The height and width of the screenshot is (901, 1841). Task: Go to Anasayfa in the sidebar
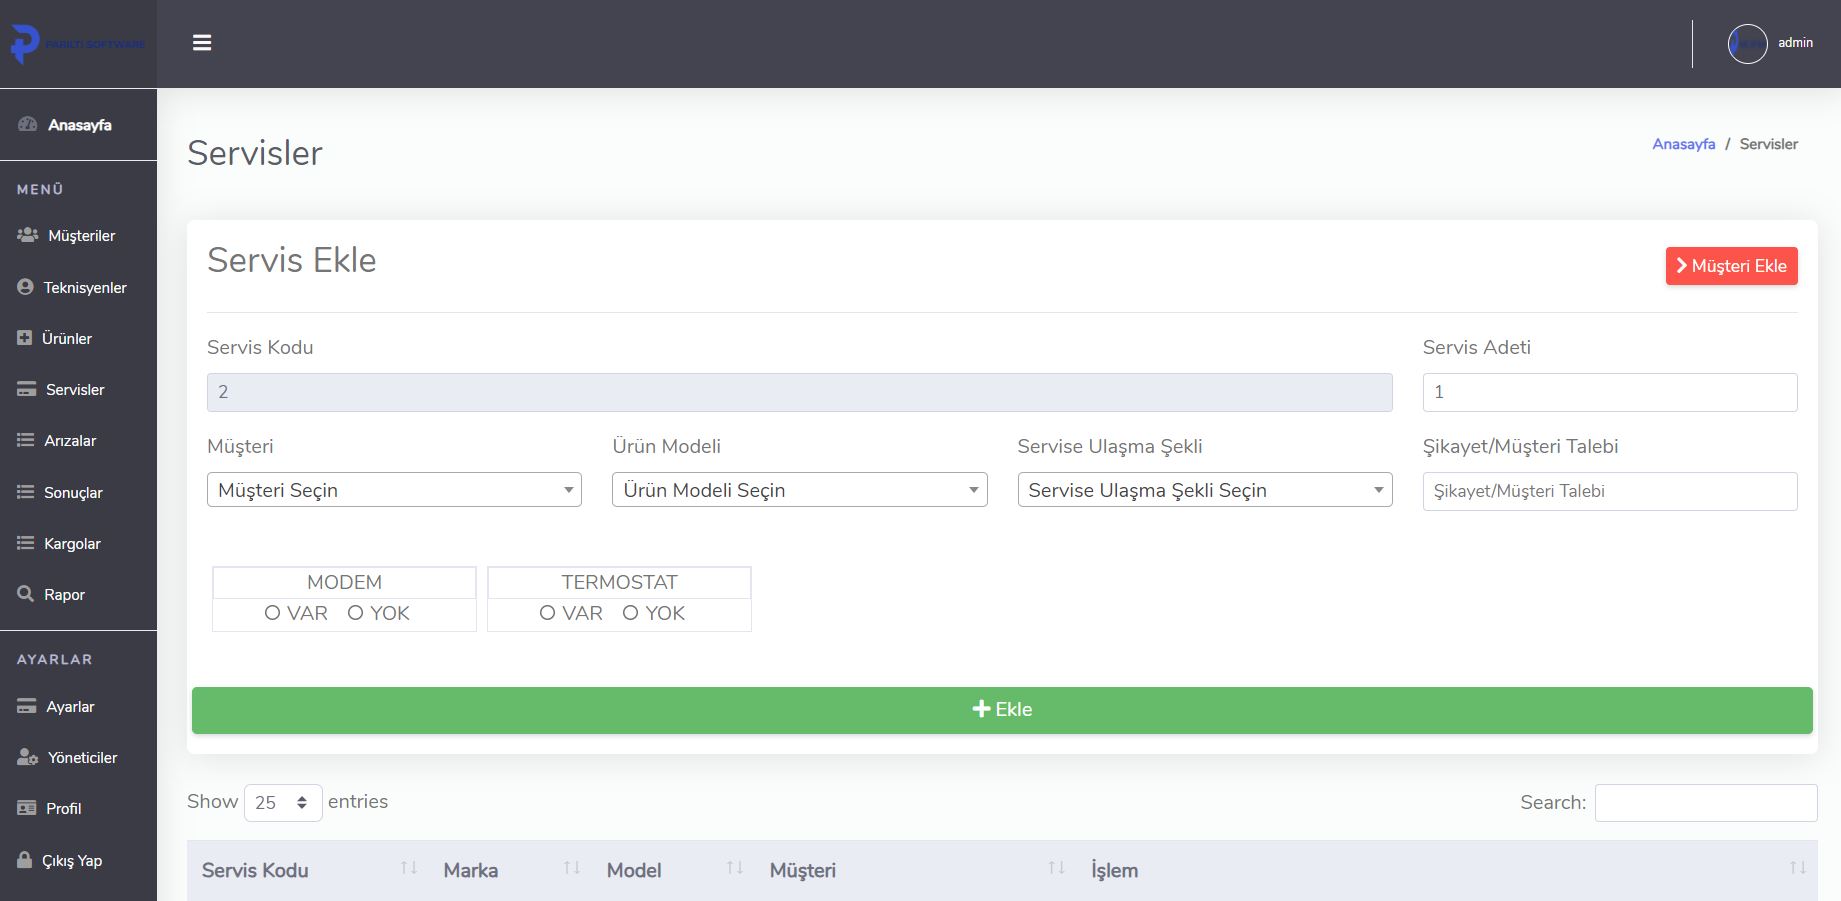(79, 125)
